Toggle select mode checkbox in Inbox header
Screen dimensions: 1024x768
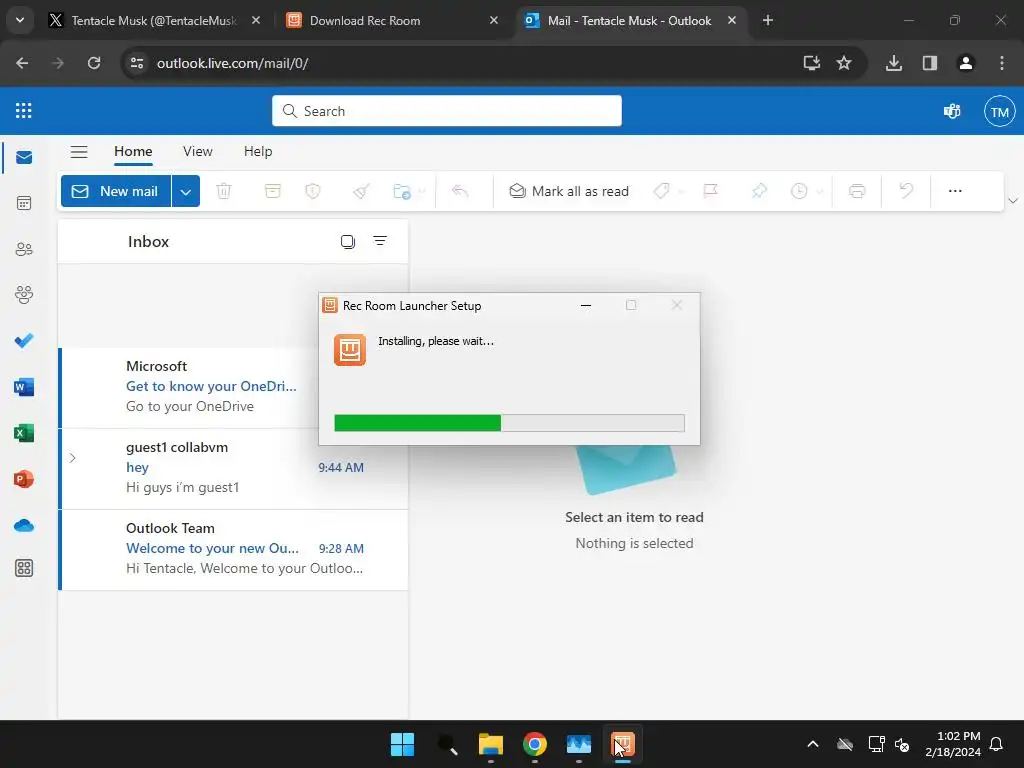click(348, 242)
